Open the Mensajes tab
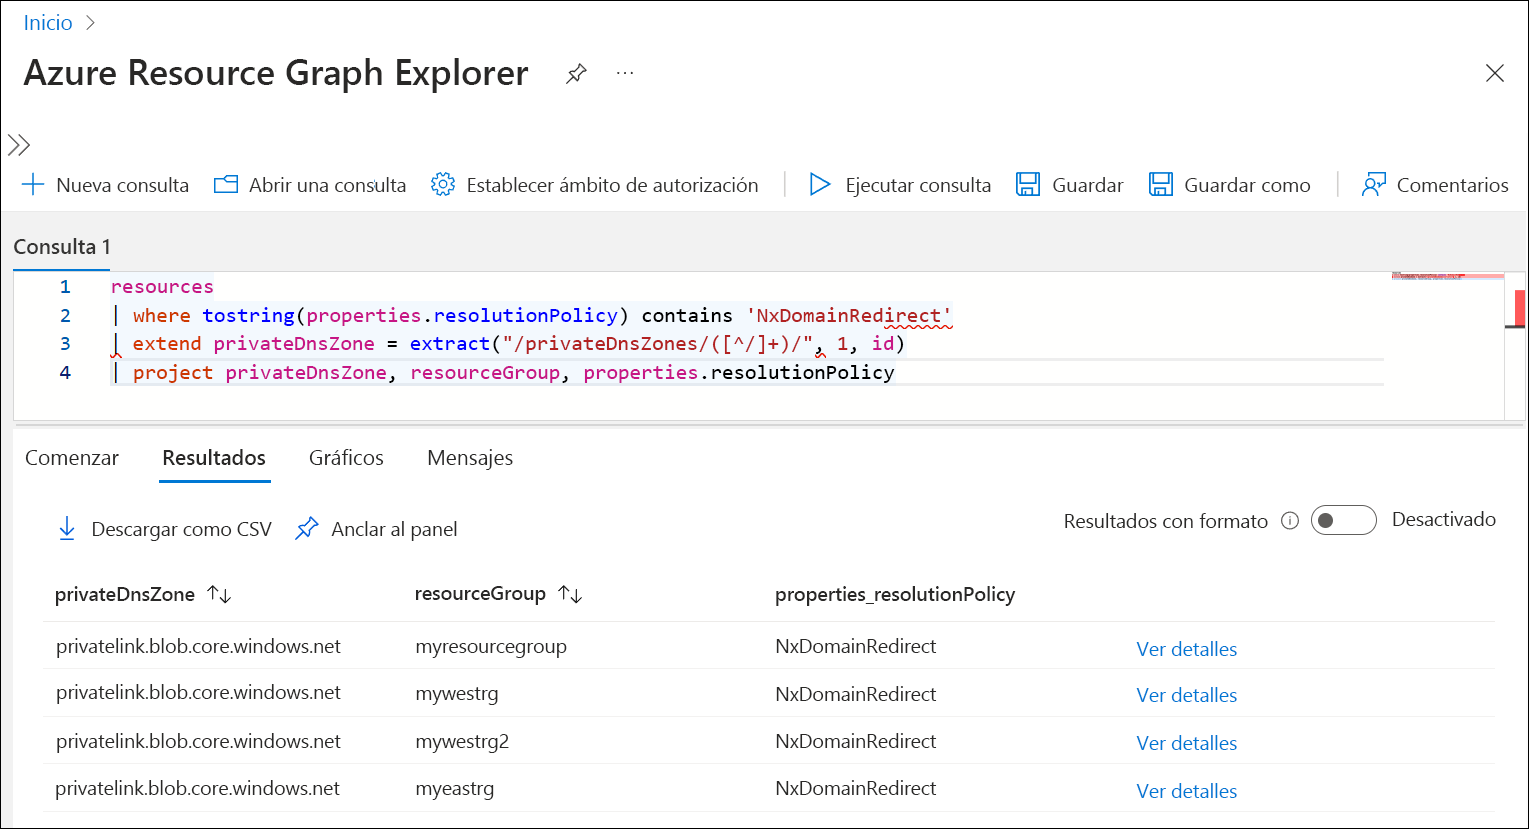Image resolution: width=1529 pixels, height=829 pixels. click(470, 458)
